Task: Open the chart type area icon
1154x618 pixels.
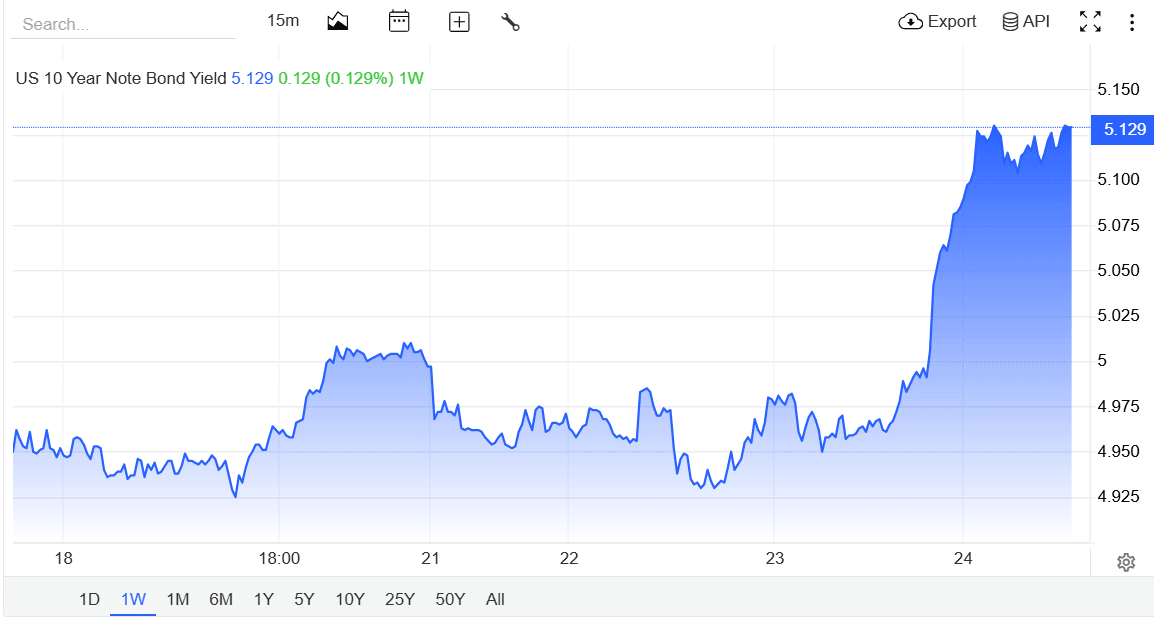Action: pyautogui.click(x=338, y=21)
